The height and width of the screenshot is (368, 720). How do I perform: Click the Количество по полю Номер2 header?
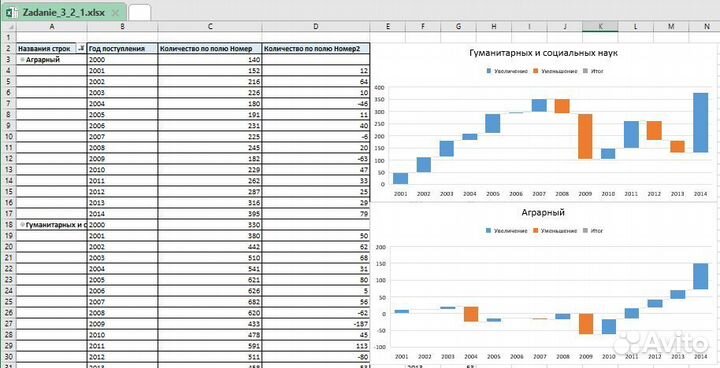[315, 49]
